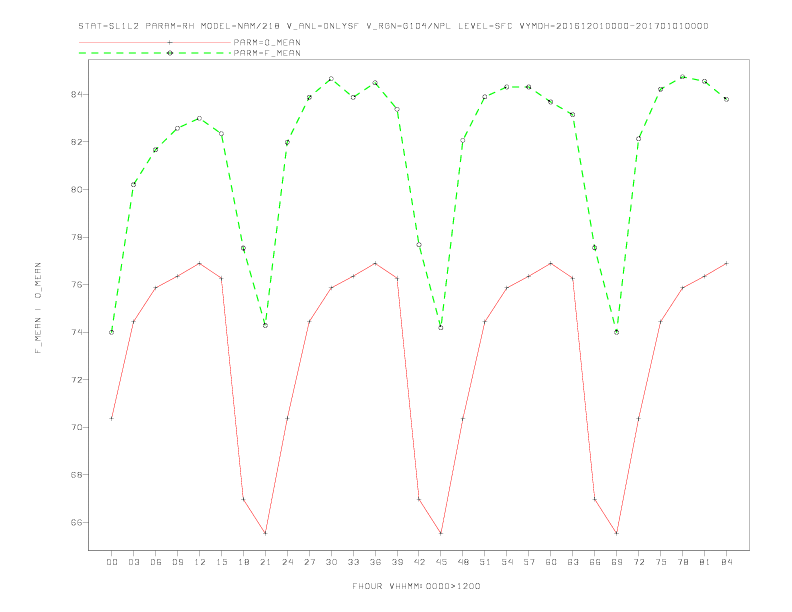Select the green F_MEAN low point at hour 69
792x612 pixels.
coord(617,332)
